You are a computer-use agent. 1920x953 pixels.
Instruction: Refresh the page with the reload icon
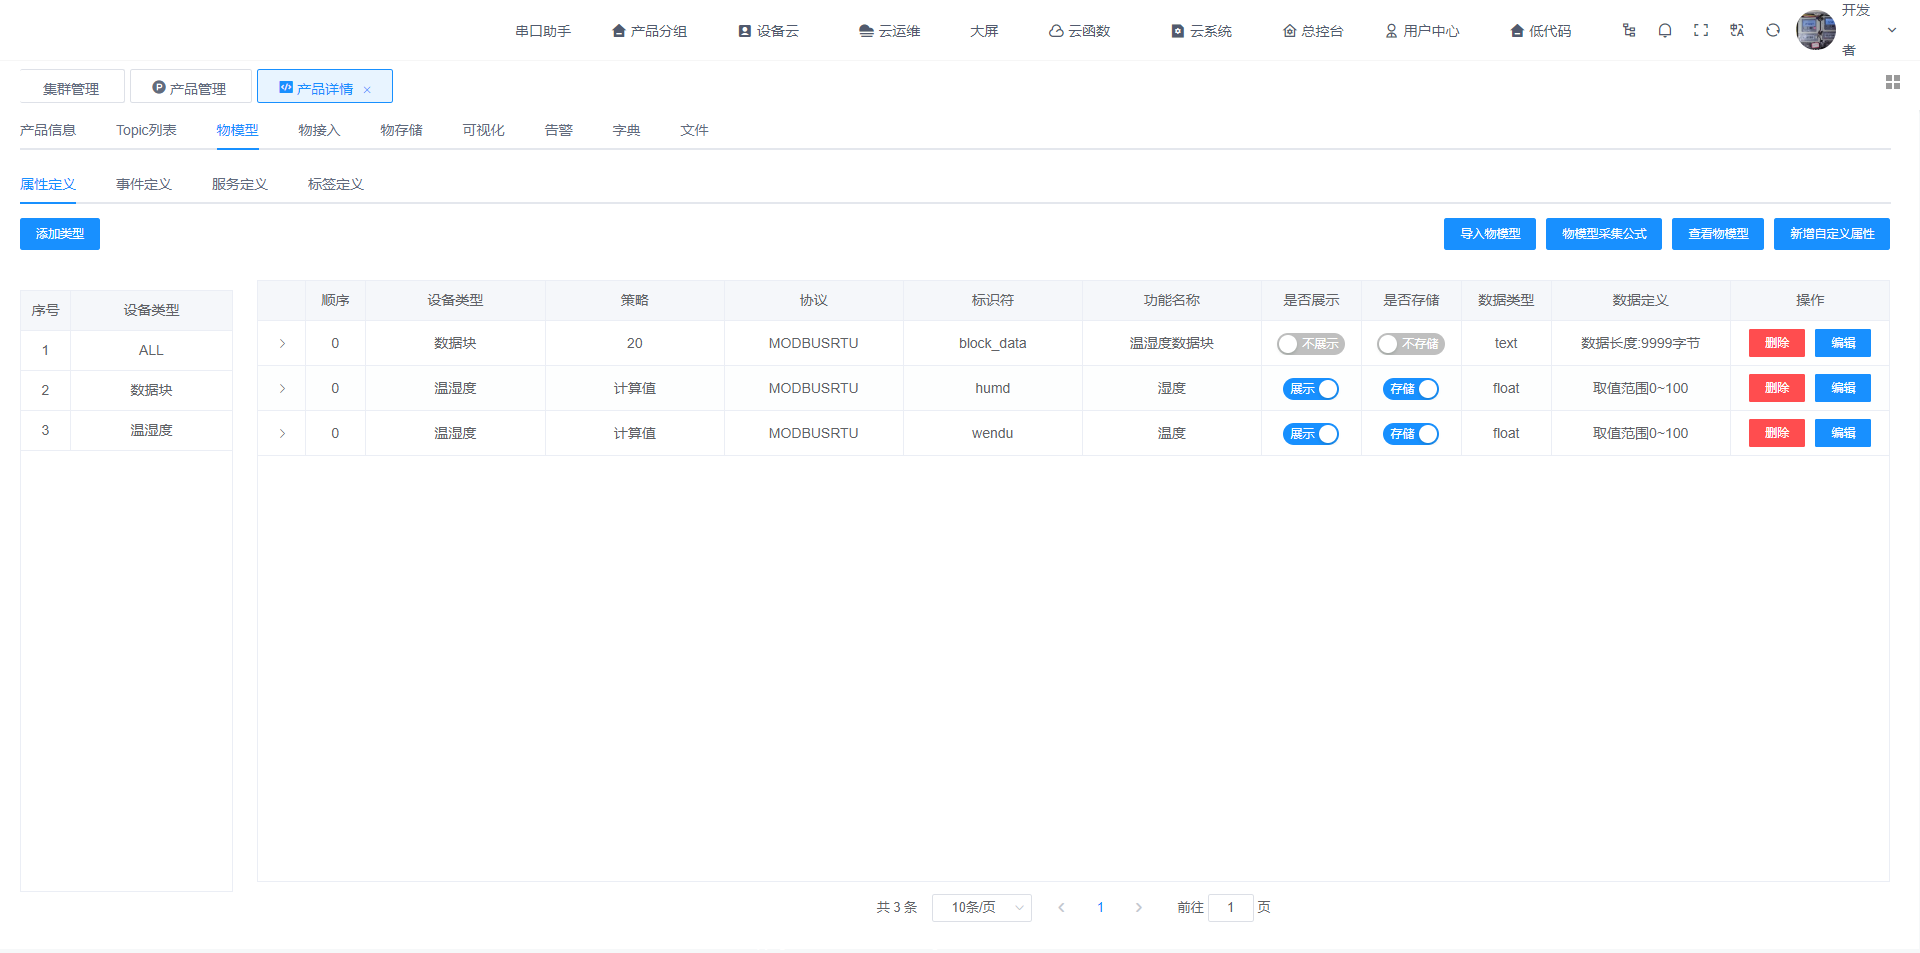1772,30
